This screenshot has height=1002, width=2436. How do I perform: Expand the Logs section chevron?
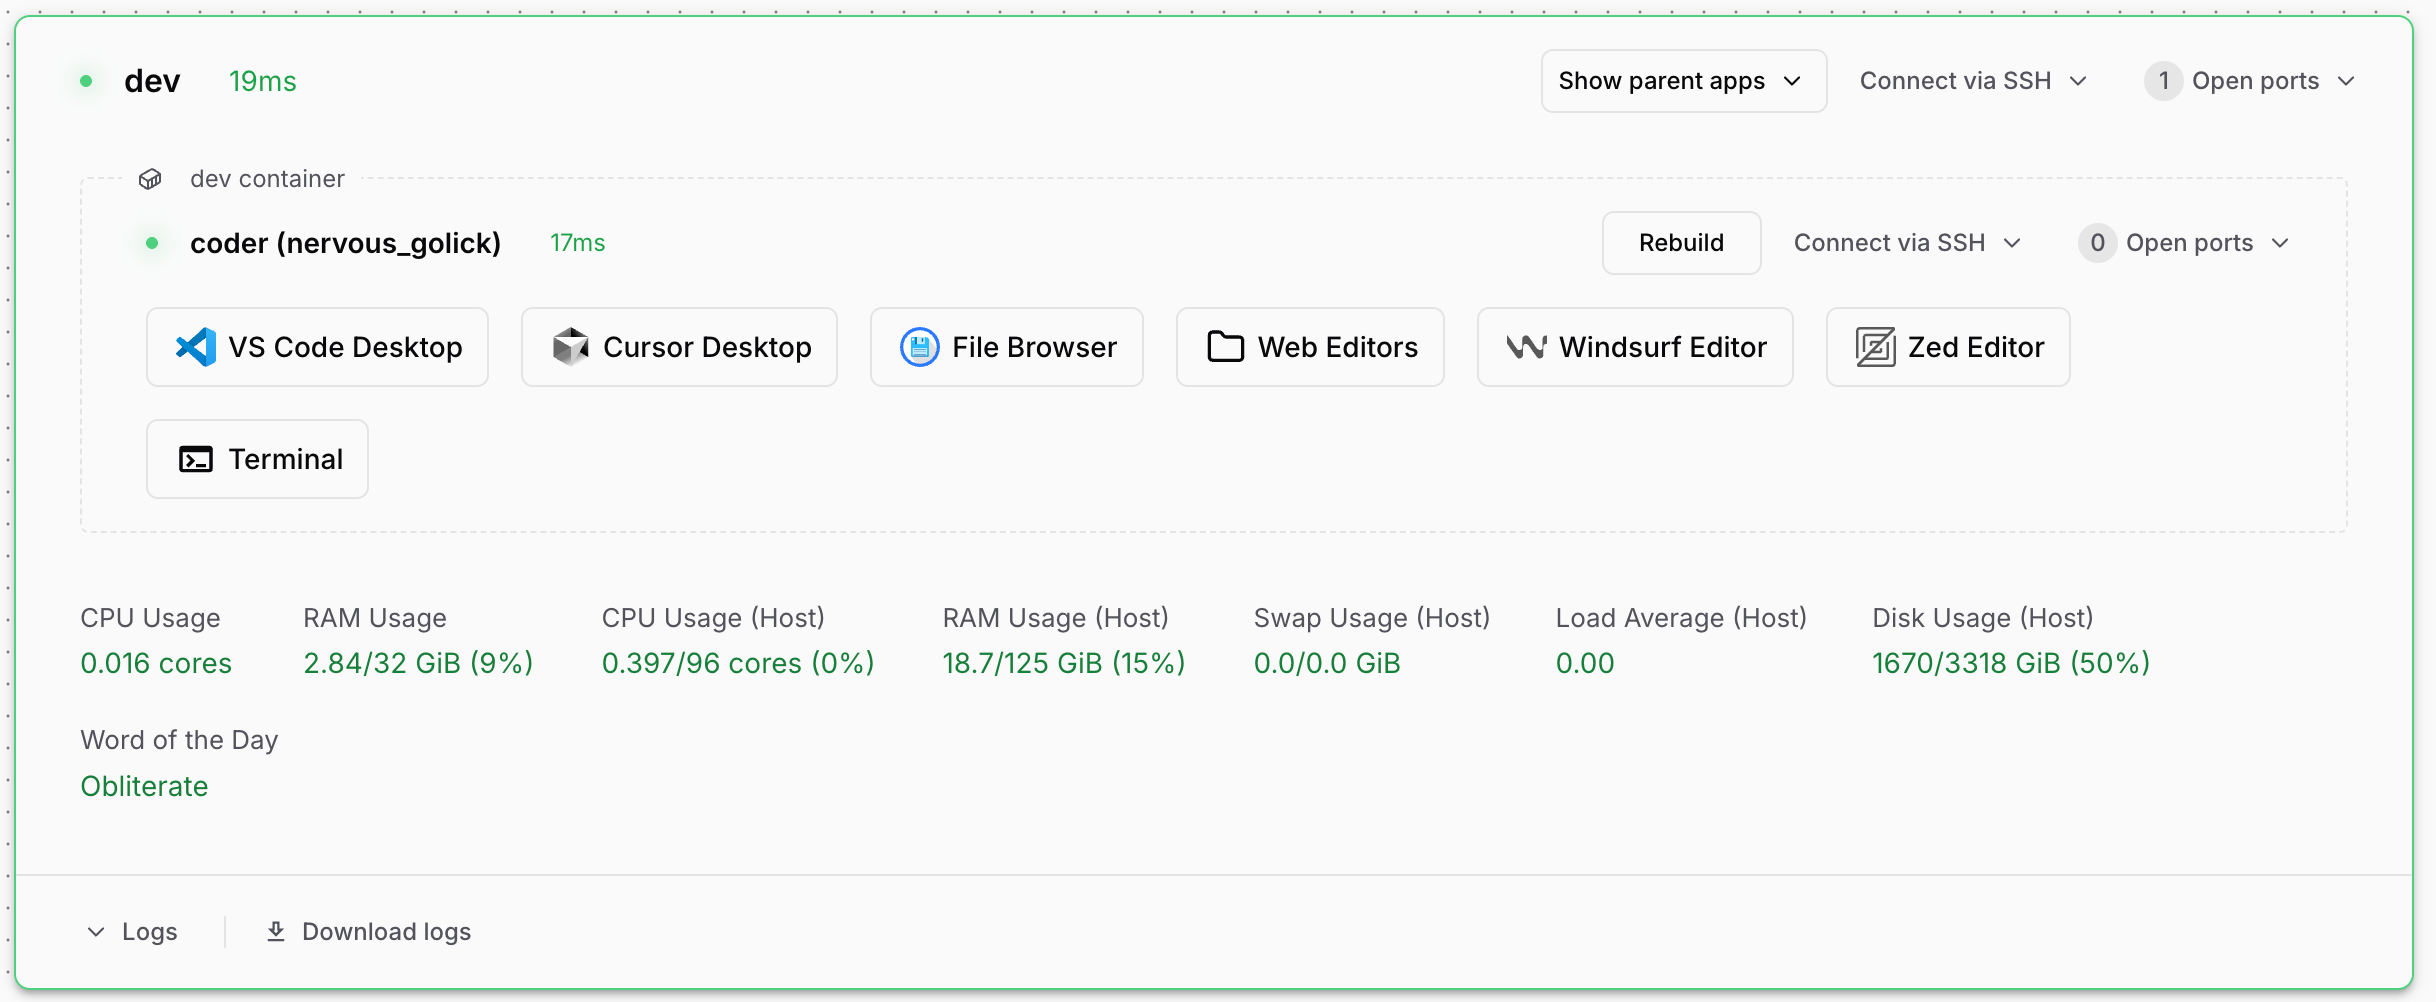click(x=96, y=932)
